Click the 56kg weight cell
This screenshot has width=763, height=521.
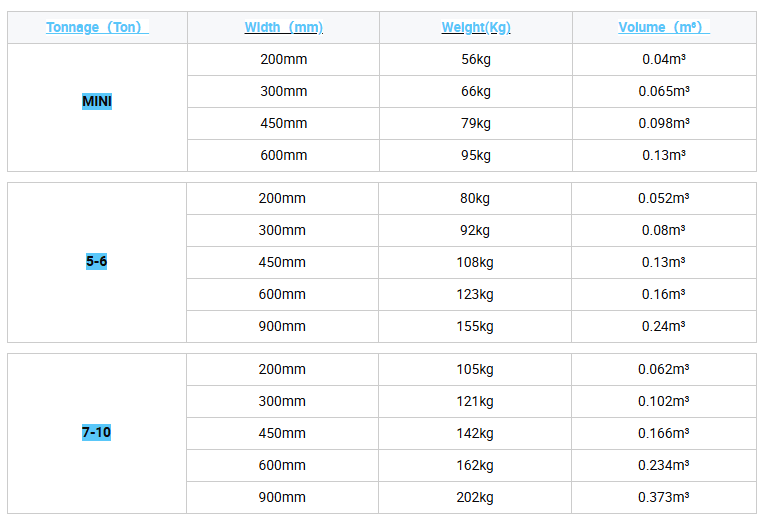(476, 60)
